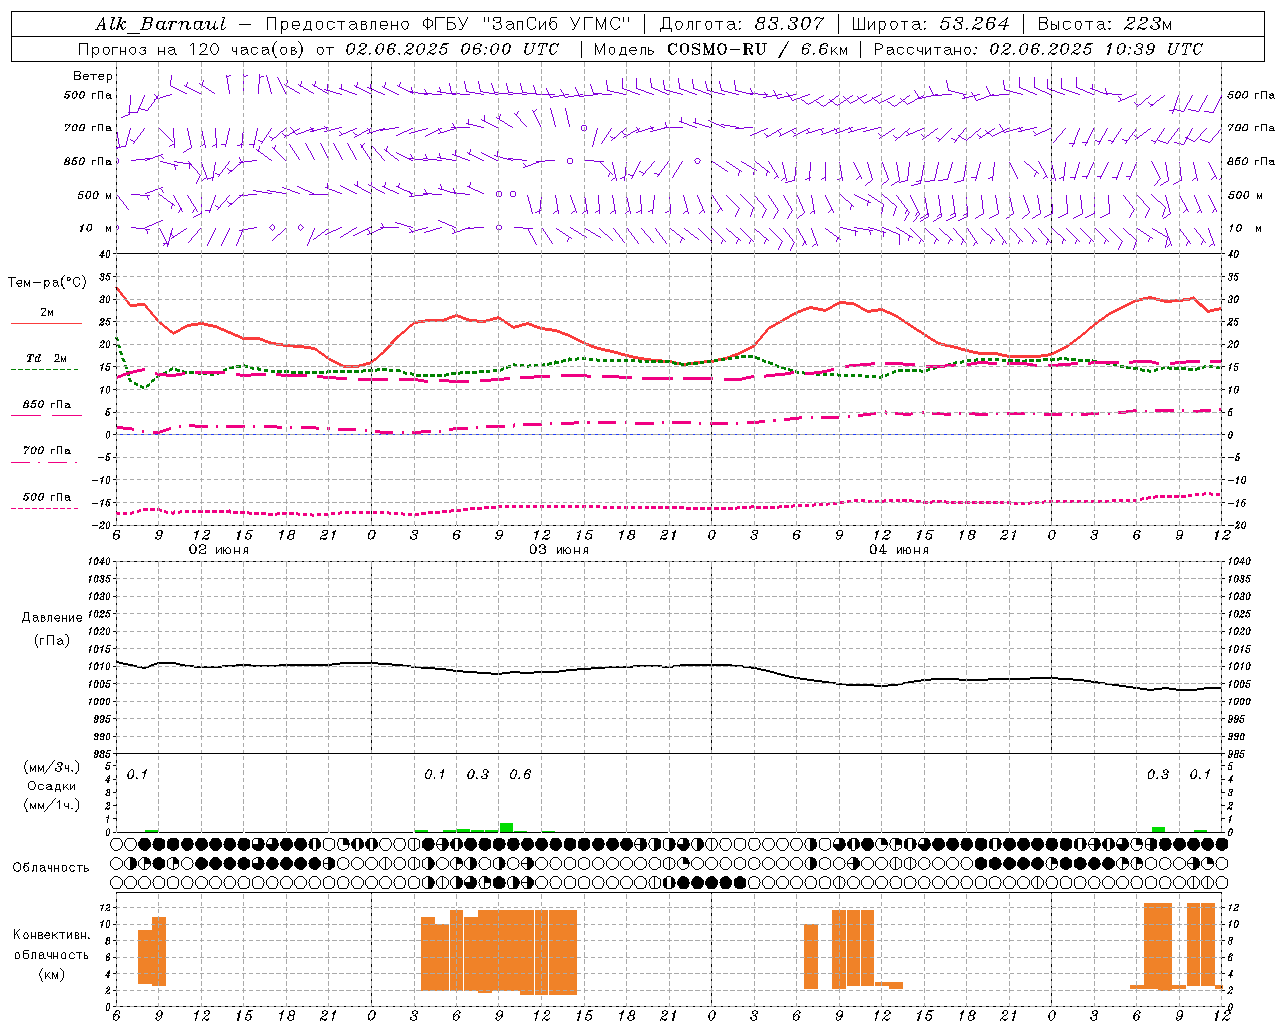
Task: Click the Рассчитано: 02.06.2025 10:39 UTC timestamp
Action: coord(1038,49)
